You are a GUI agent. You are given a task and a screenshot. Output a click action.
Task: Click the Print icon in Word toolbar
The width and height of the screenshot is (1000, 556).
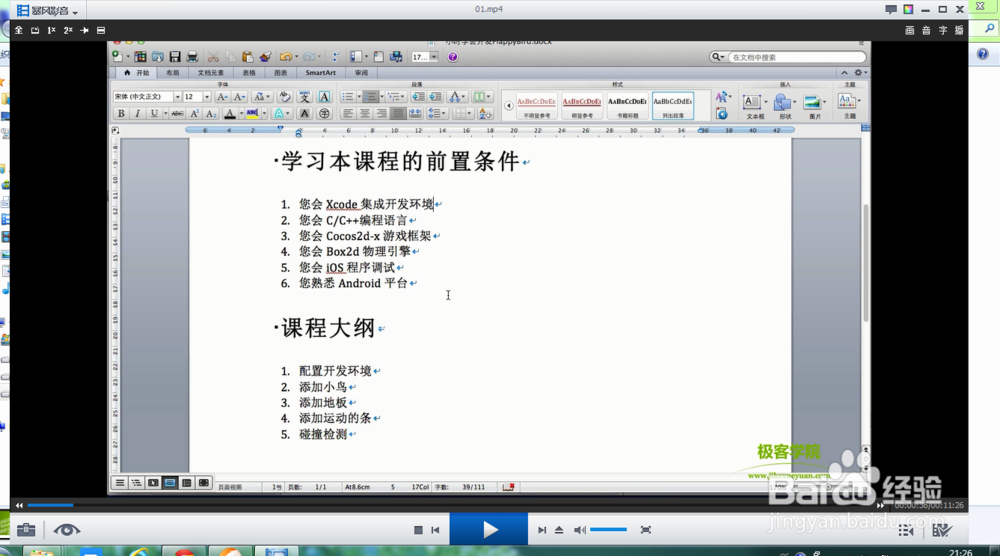point(193,57)
